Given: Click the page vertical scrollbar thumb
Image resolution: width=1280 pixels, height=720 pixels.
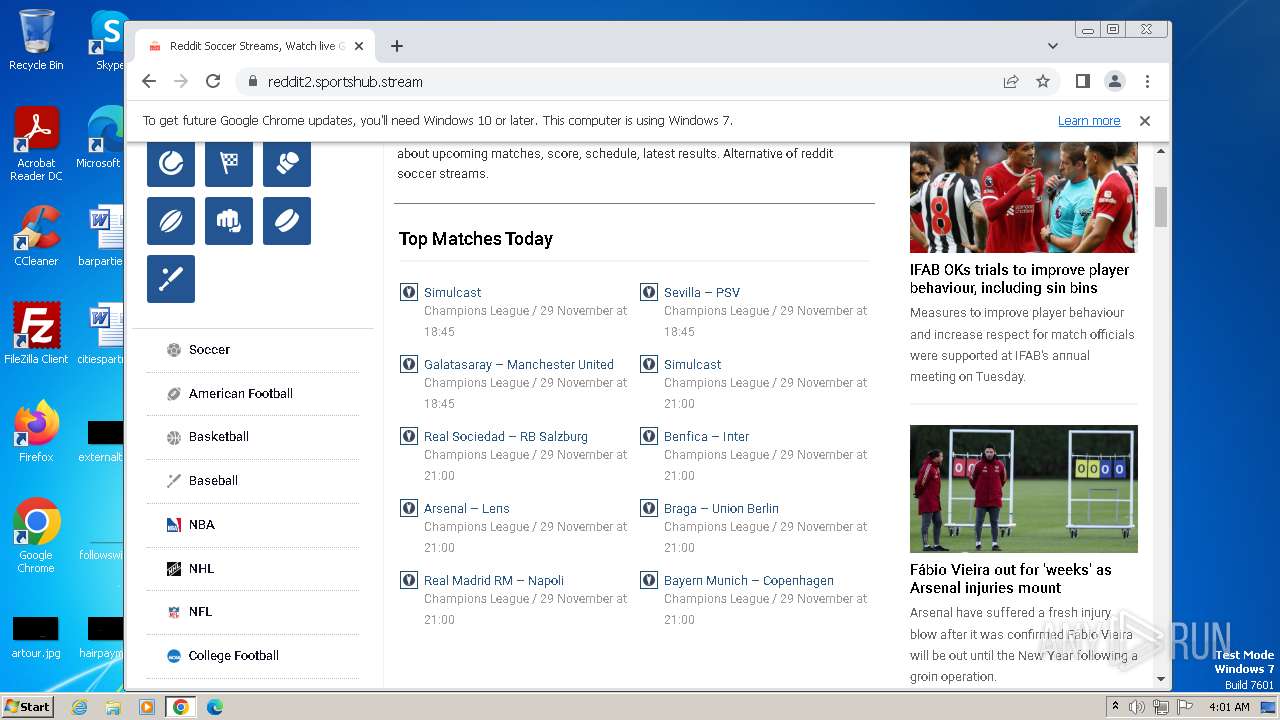Looking at the screenshot, I should tap(1161, 207).
